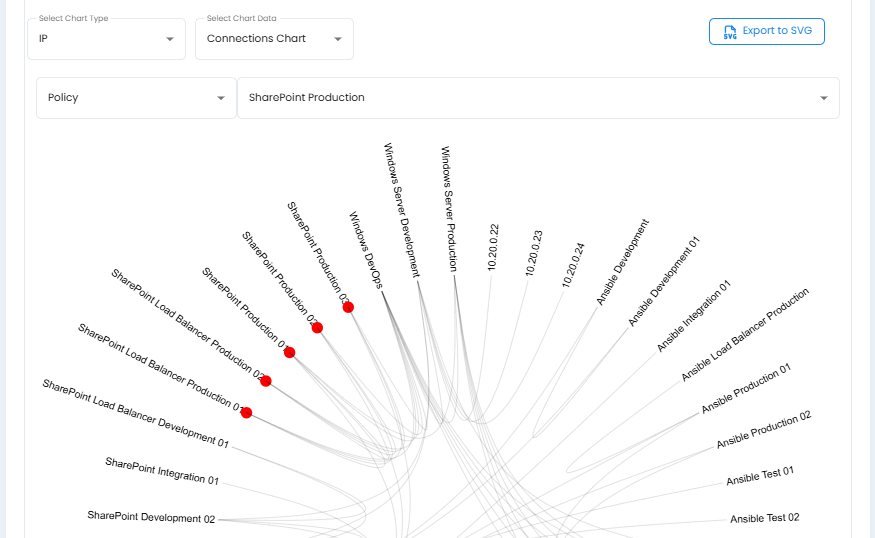Screen dimensions: 875x538
Task: Open the SharePoint Production policy selector
Action: click(537, 98)
